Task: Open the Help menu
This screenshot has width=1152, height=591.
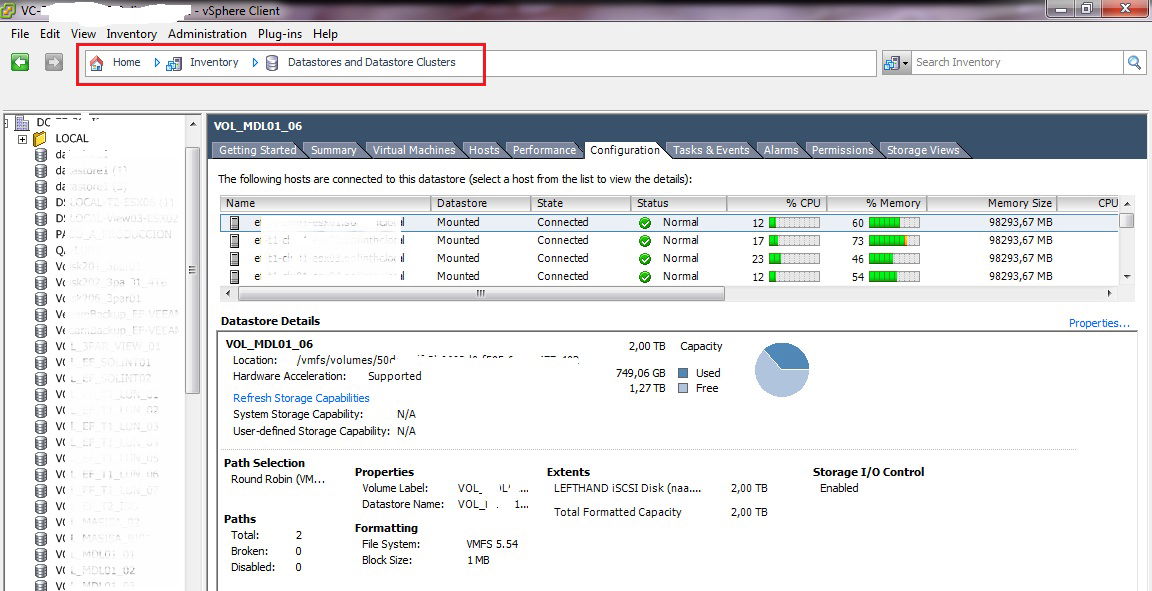Action: 325,34
